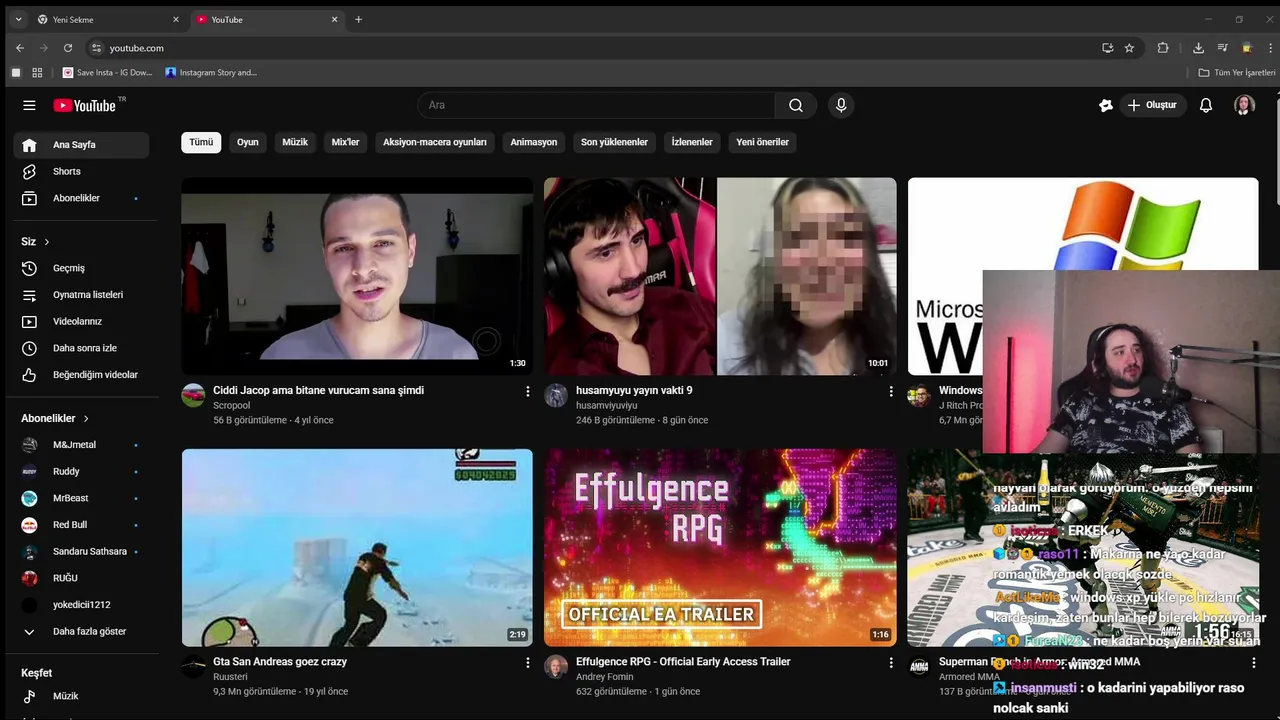Open M&Jmetal channel subscription
Screen dimensions: 1280x720
81,445
